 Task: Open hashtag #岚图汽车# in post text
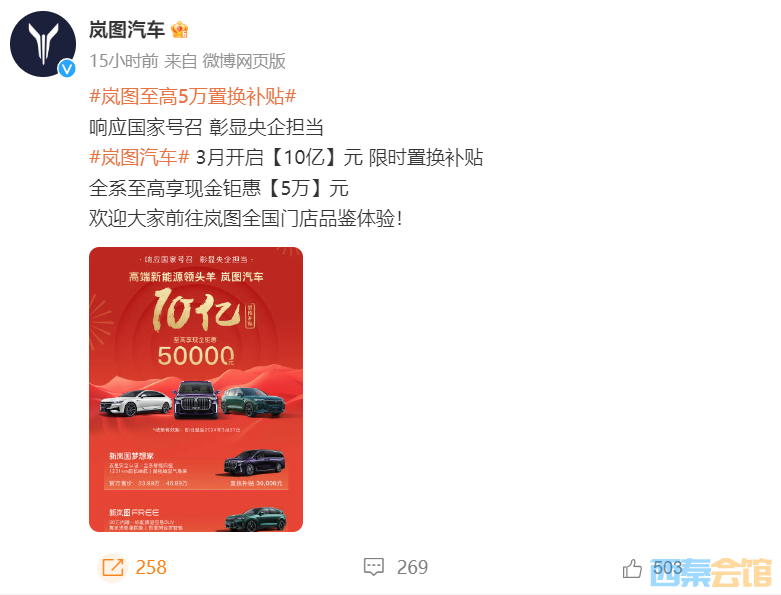tap(139, 157)
